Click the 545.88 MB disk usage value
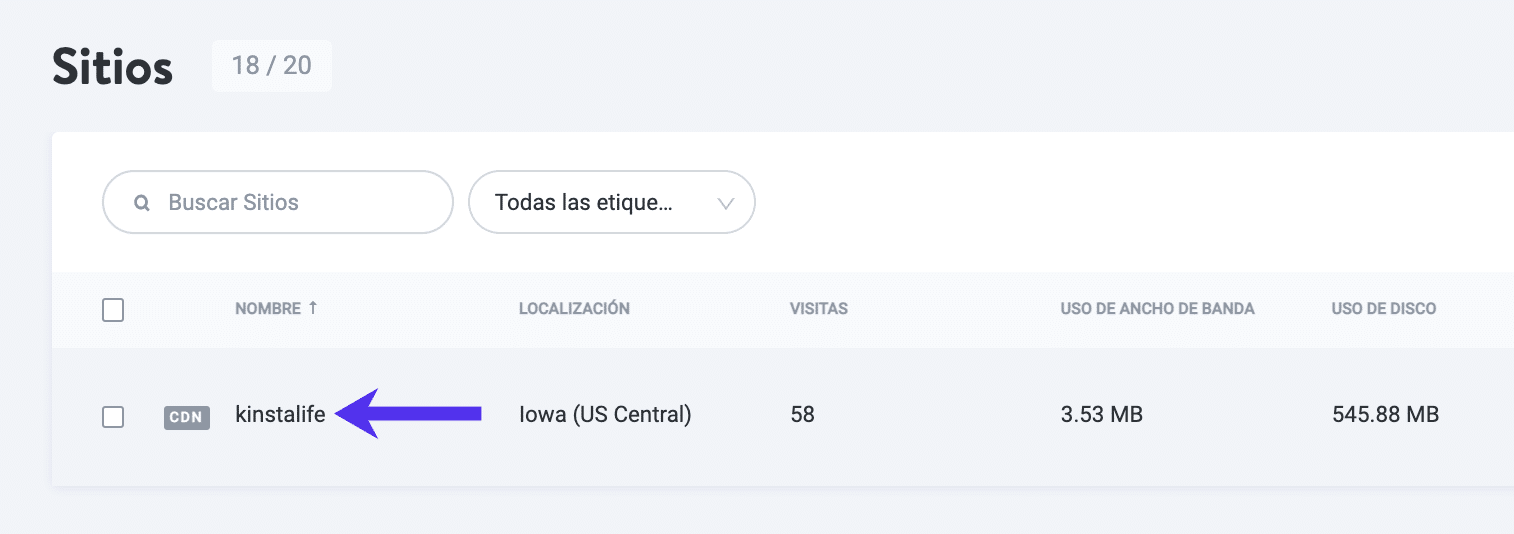1514x534 pixels. (x=1385, y=414)
